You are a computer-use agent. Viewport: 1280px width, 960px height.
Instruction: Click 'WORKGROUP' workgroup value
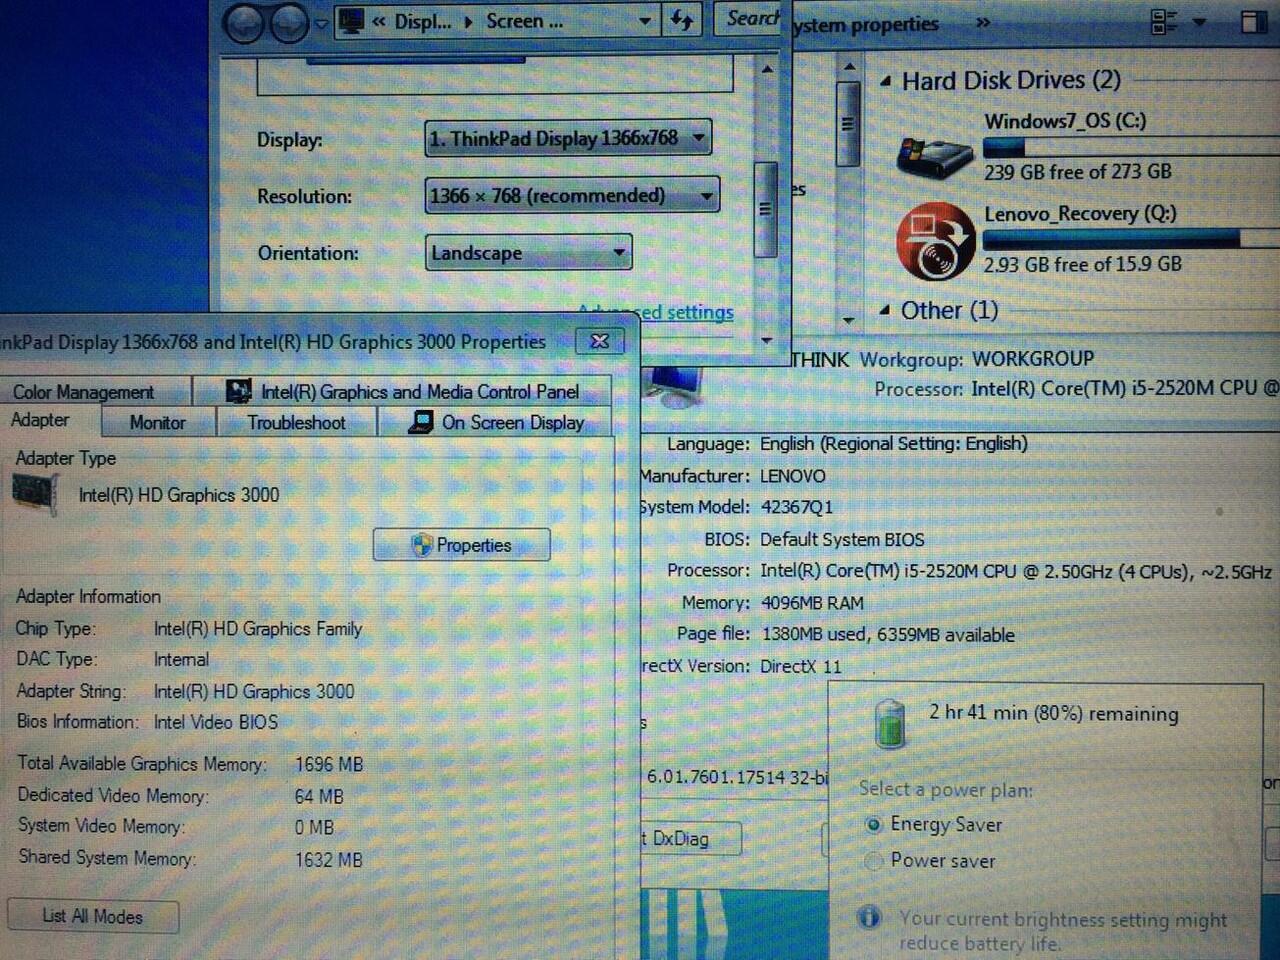1033,359
